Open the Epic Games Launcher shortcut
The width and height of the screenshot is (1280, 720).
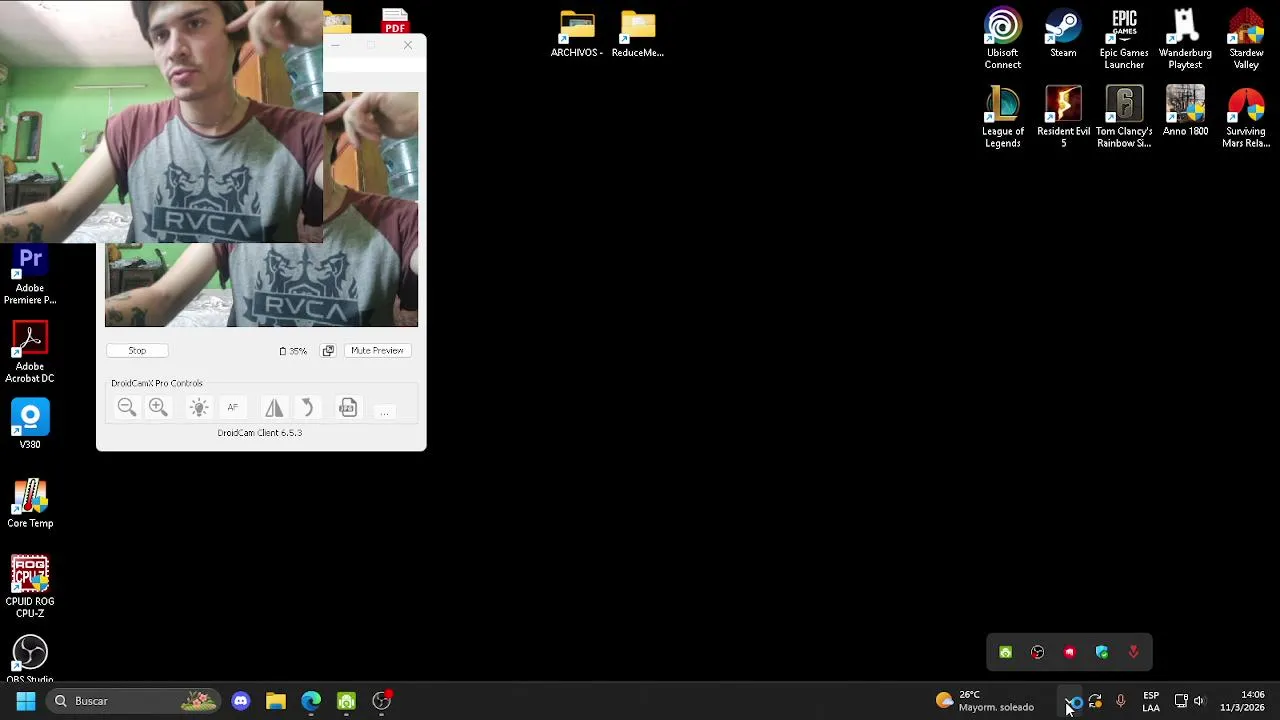[x=1124, y=40]
